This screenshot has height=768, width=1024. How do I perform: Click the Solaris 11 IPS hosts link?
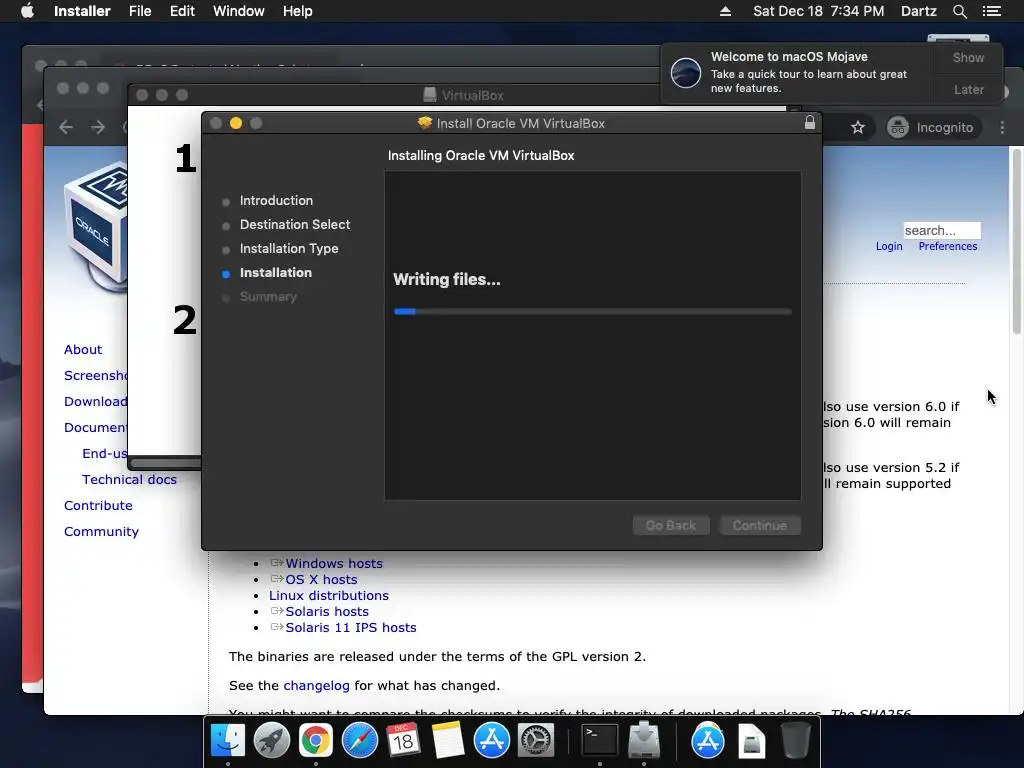(x=351, y=628)
